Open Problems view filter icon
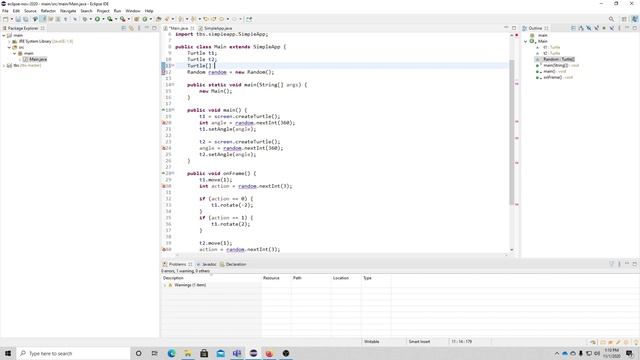The height and width of the screenshot is (360, 640). (x=611, y=264)
